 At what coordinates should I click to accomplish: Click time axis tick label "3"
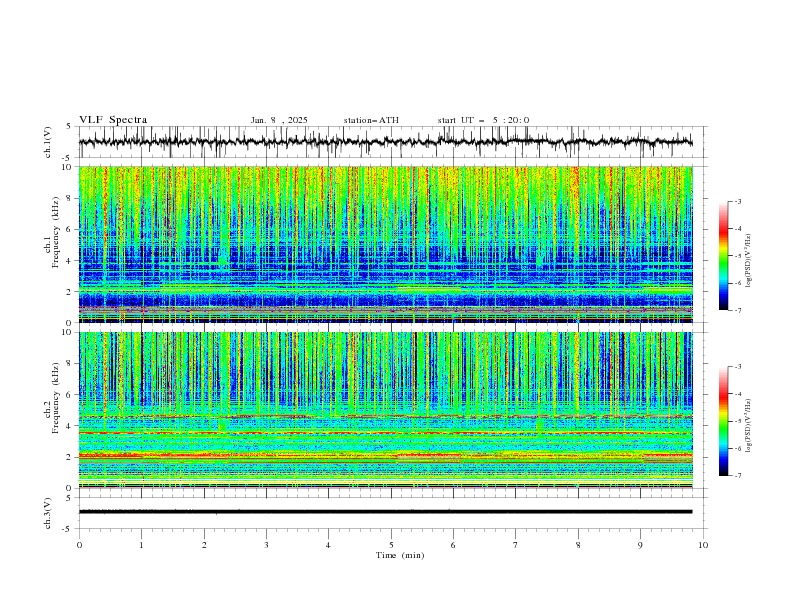[x=266, y=545]
